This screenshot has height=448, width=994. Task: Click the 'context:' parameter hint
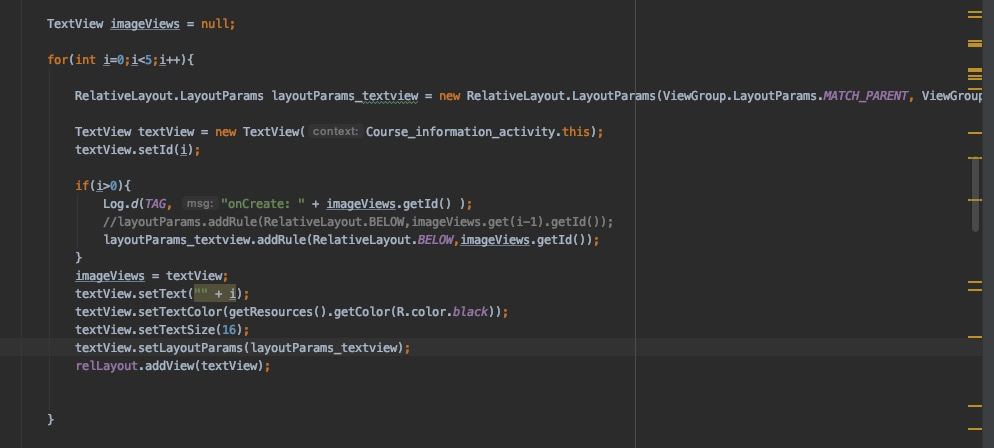tap(336, 132)
